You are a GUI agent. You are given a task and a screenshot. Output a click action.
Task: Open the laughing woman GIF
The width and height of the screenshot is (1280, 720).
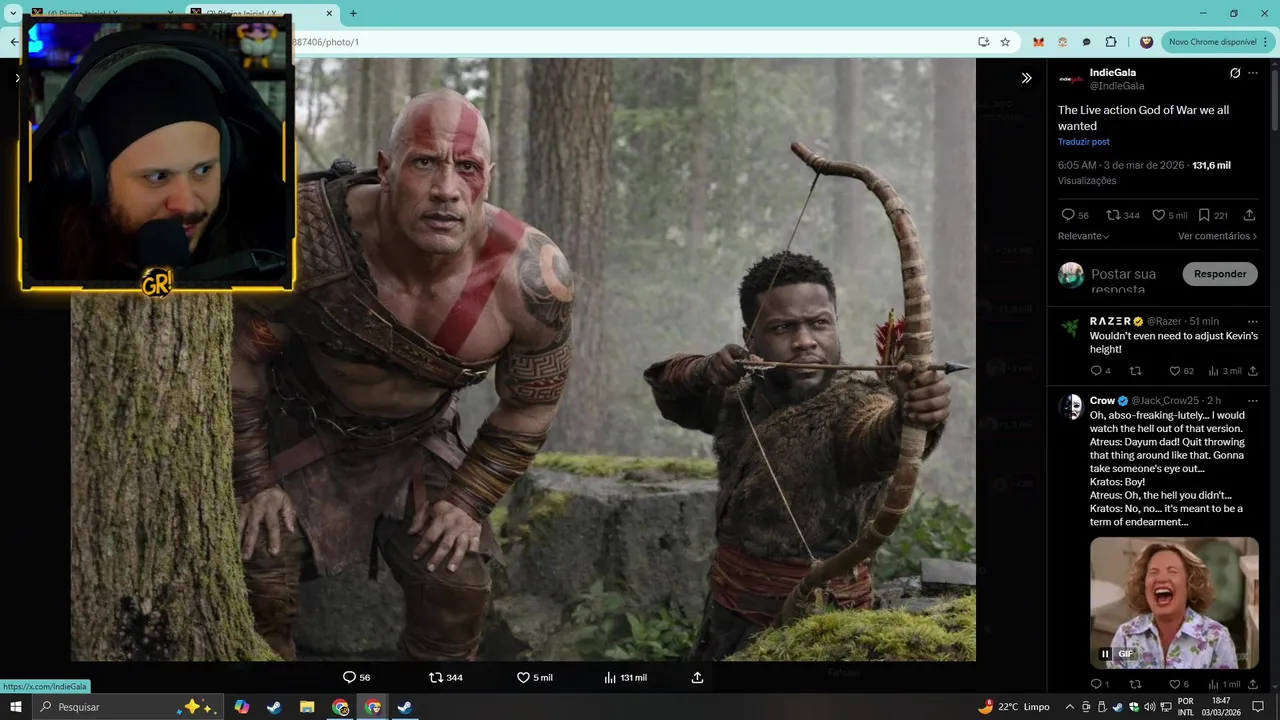[1174, 603]
